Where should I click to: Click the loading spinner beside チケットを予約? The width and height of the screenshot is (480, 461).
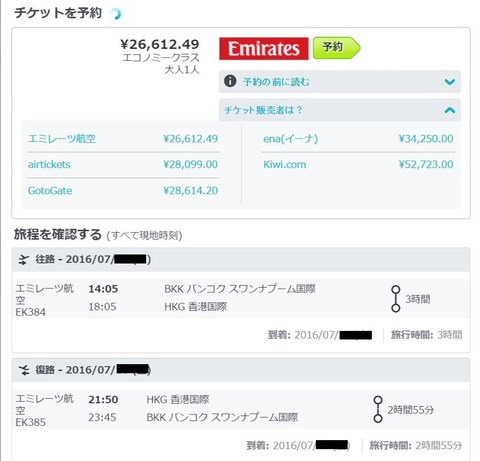116,14
